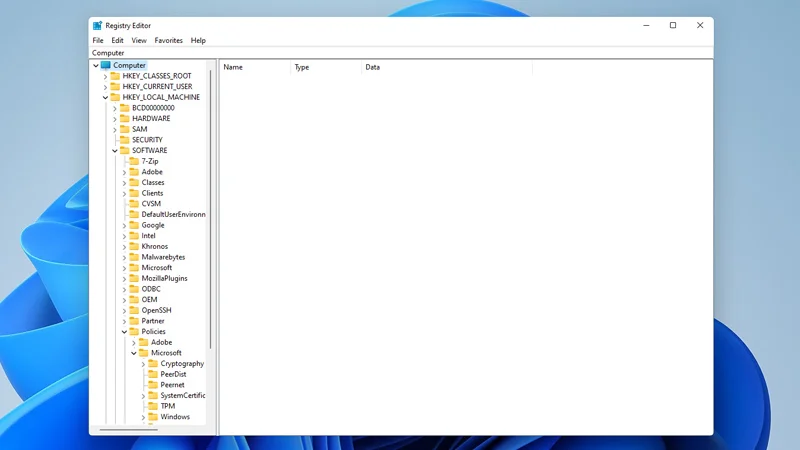The width and height of the screenshot is (800, 450).
Task: Click the ODBC folder icon
Action: tap(134, 289)
